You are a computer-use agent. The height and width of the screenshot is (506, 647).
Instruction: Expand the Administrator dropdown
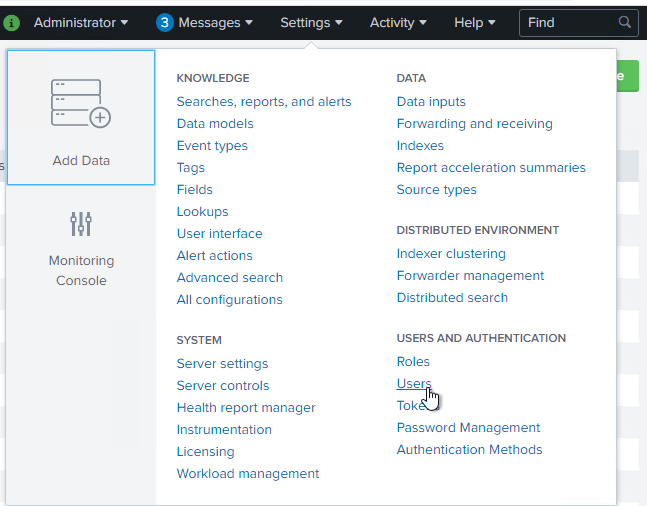coord(81,22)
